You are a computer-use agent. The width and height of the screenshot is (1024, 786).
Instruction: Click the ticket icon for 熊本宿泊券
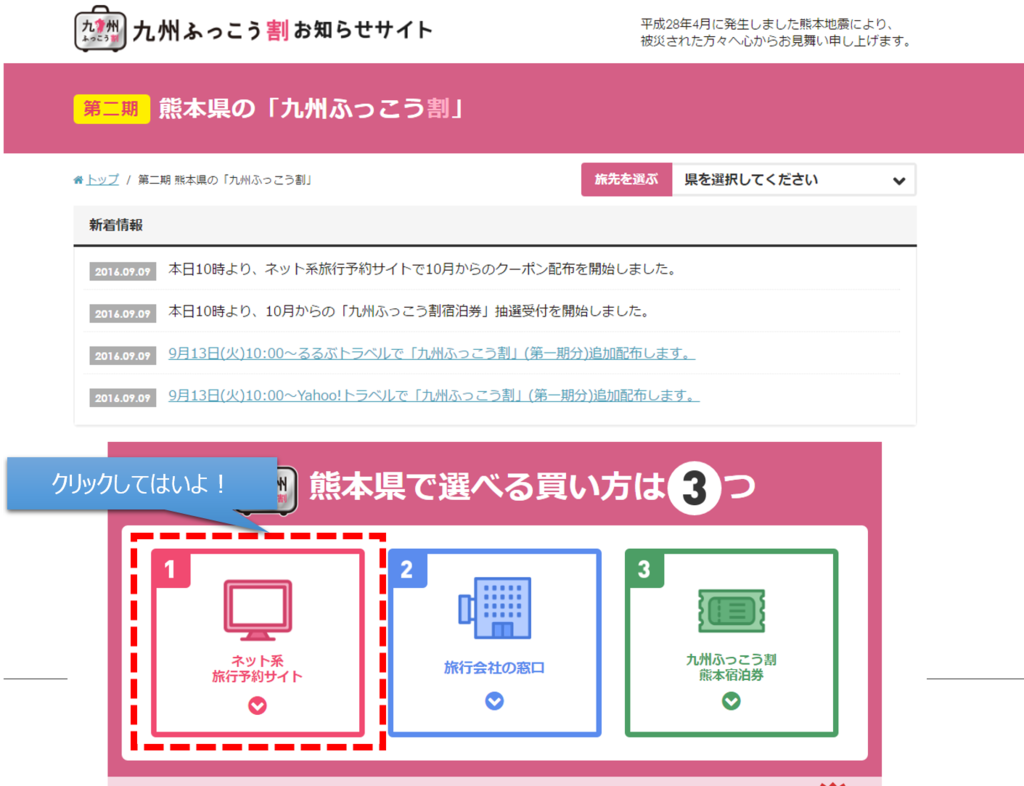pos(731,610)
